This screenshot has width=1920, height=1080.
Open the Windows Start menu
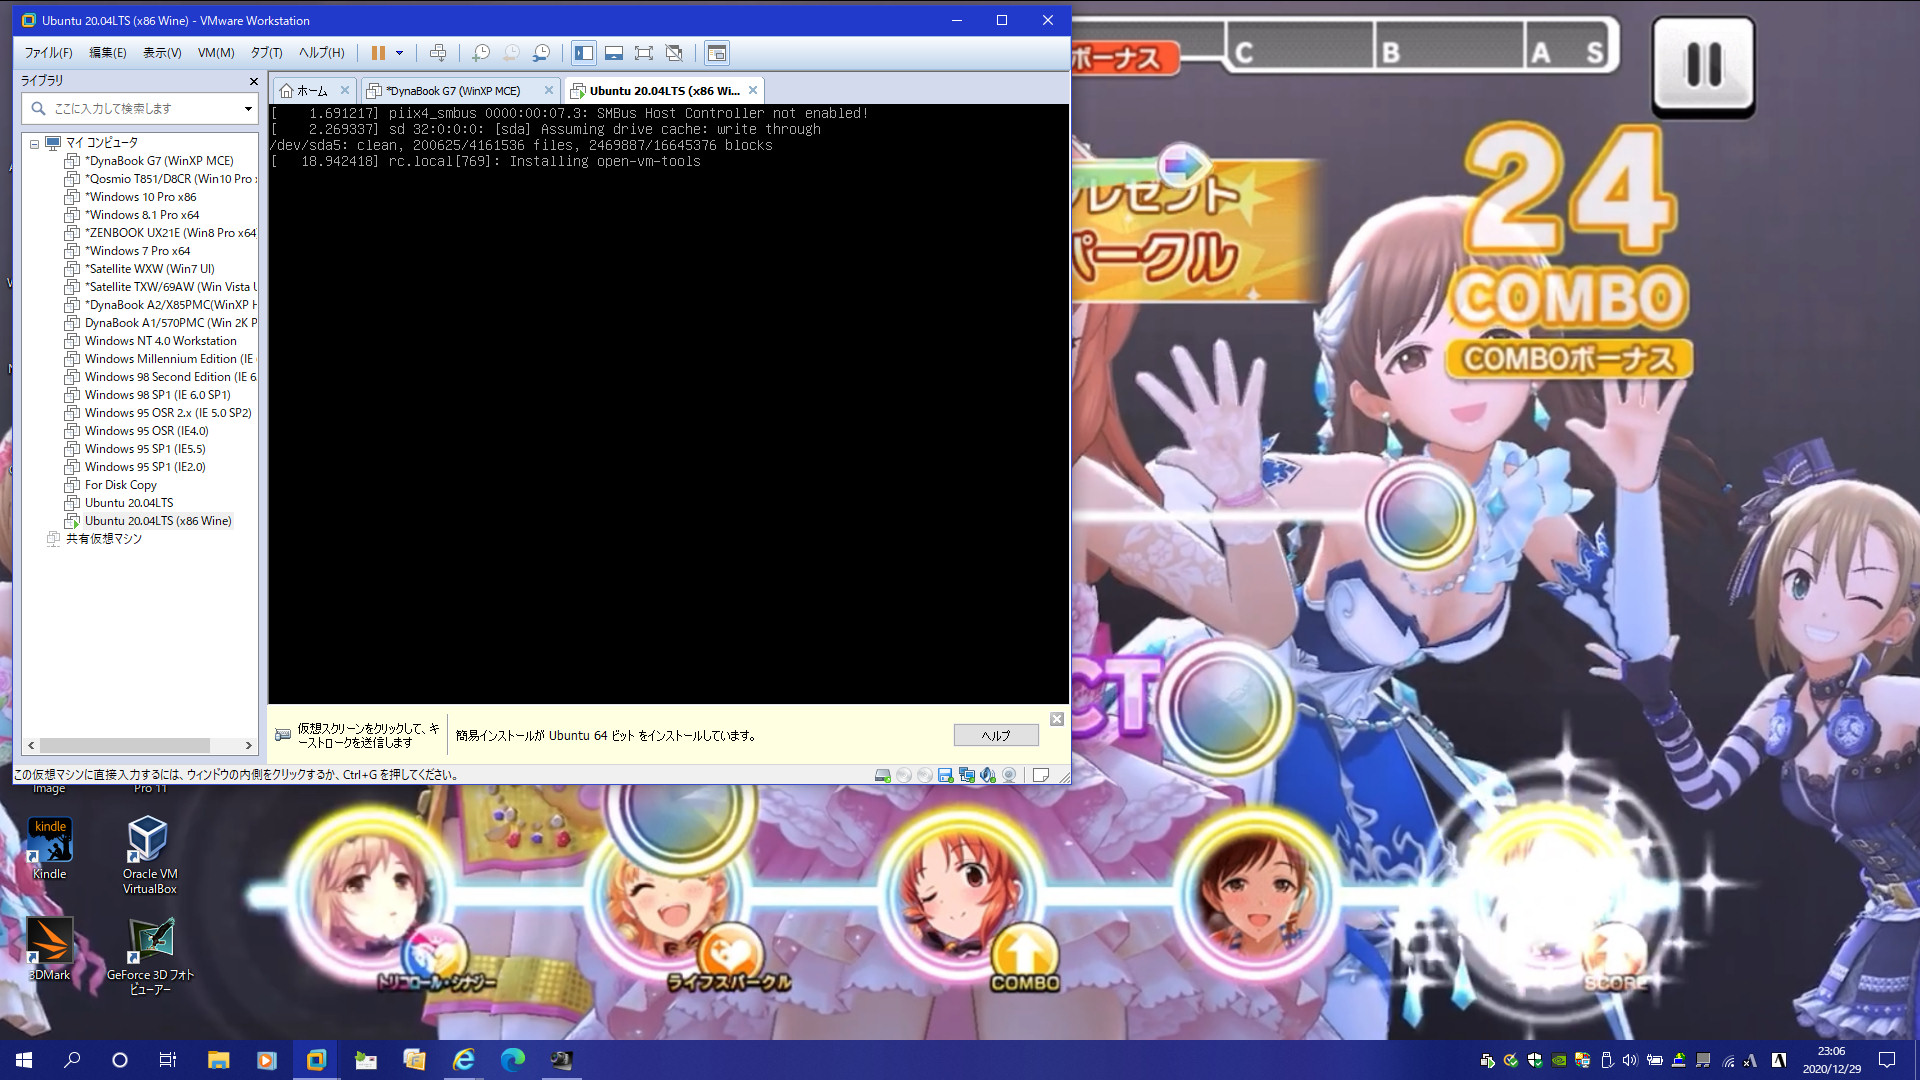[x=24, y=1060]
